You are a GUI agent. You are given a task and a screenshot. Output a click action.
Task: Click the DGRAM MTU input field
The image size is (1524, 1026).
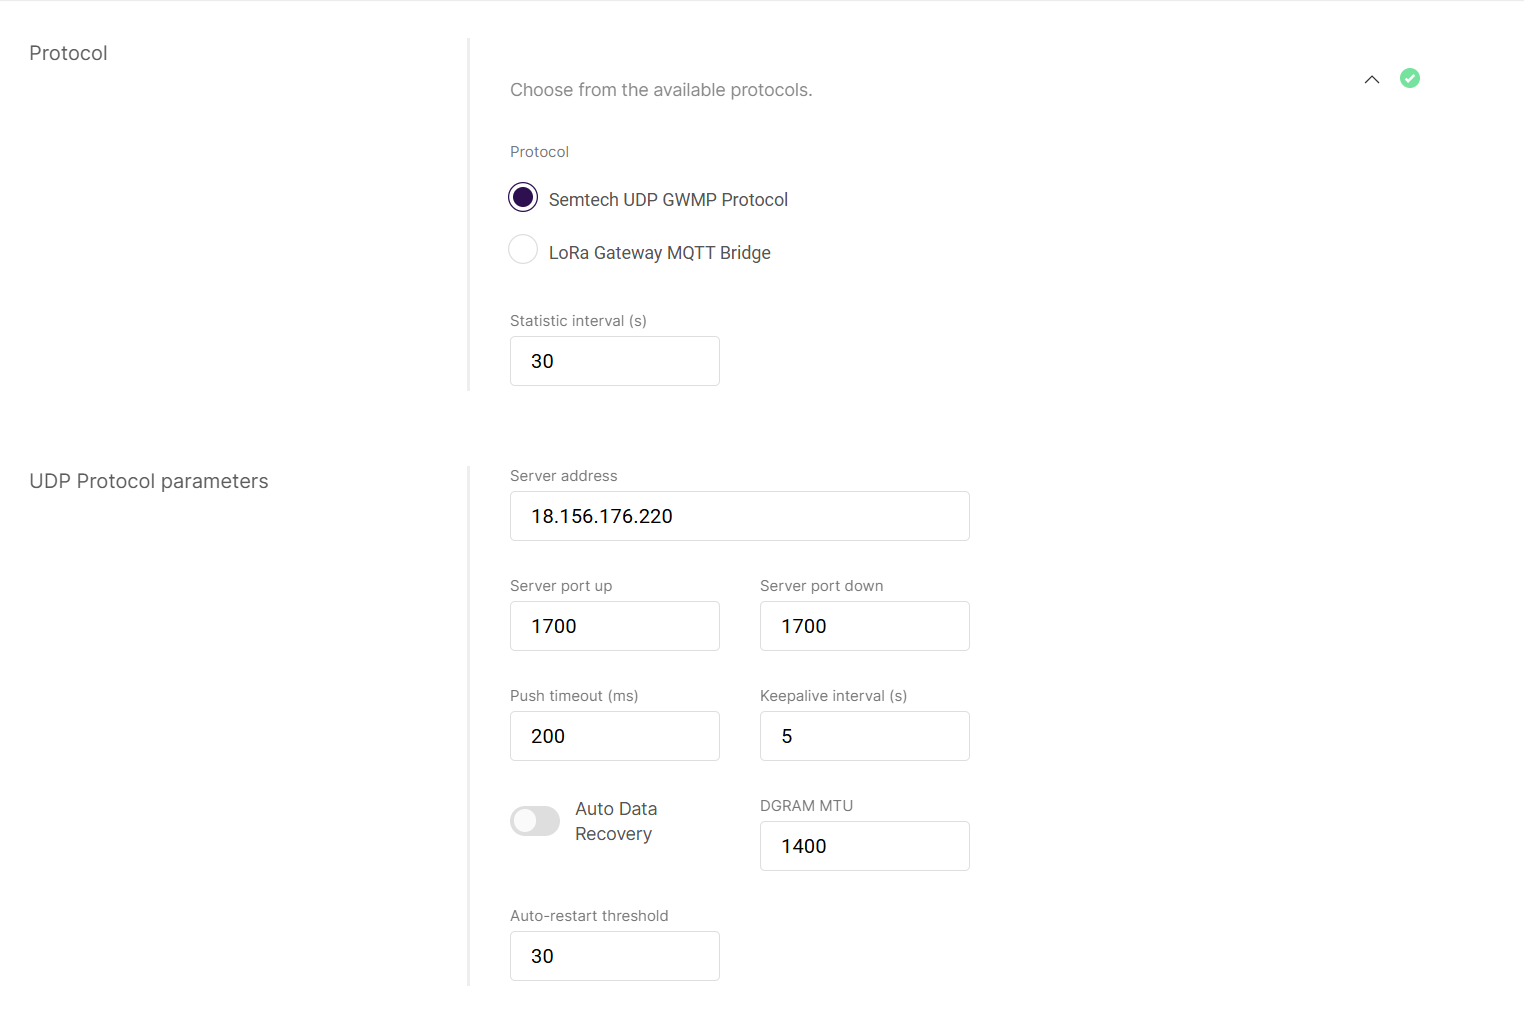point(864,846)
